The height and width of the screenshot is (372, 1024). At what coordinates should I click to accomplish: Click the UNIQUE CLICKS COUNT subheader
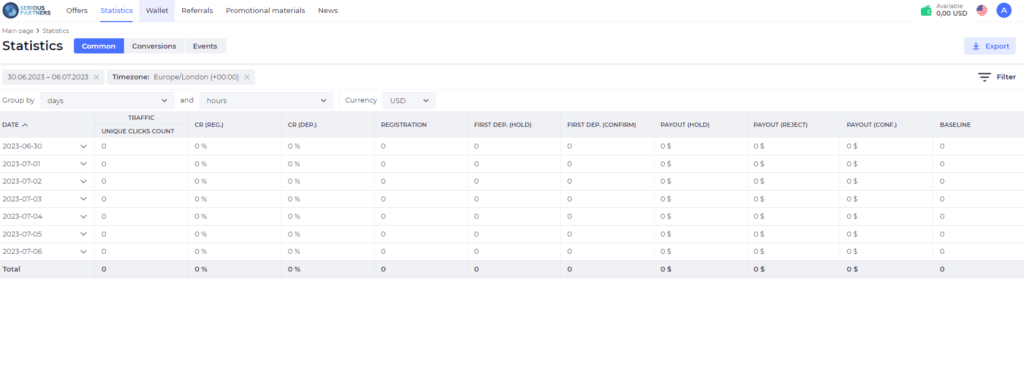click(x=138, y=131)
